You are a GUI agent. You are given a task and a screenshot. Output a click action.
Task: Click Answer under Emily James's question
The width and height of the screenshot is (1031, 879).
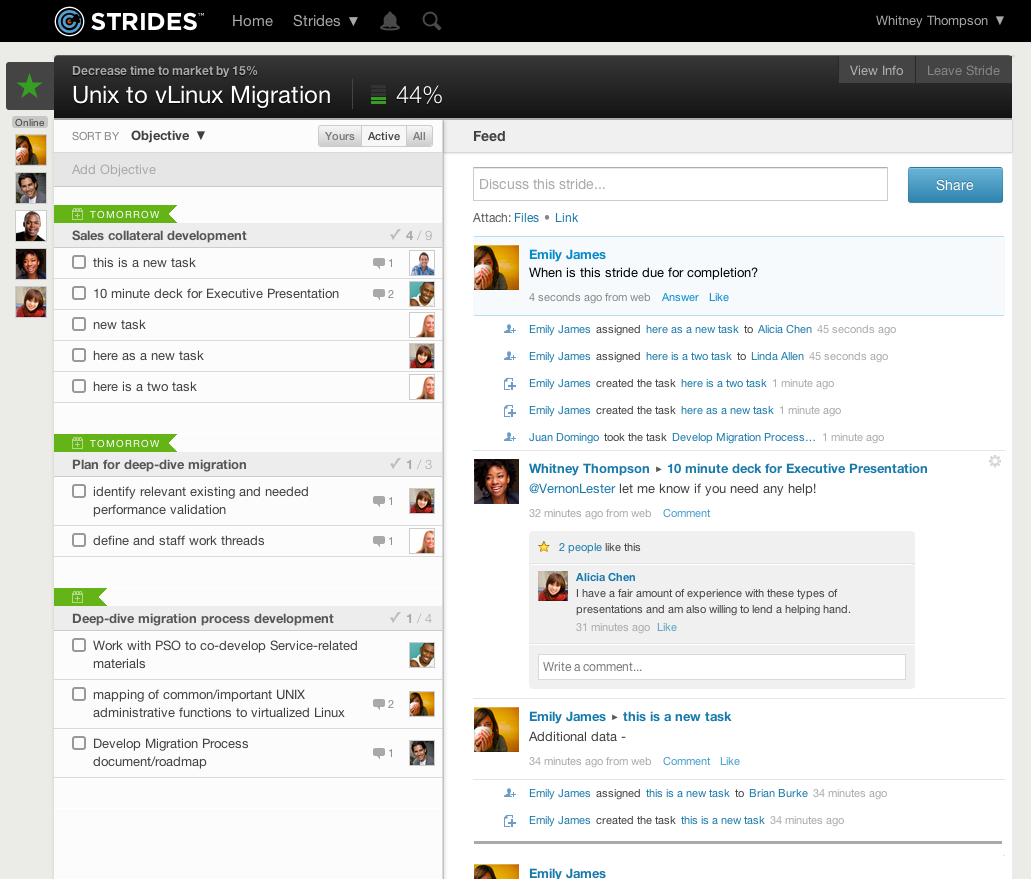[680, 297]
